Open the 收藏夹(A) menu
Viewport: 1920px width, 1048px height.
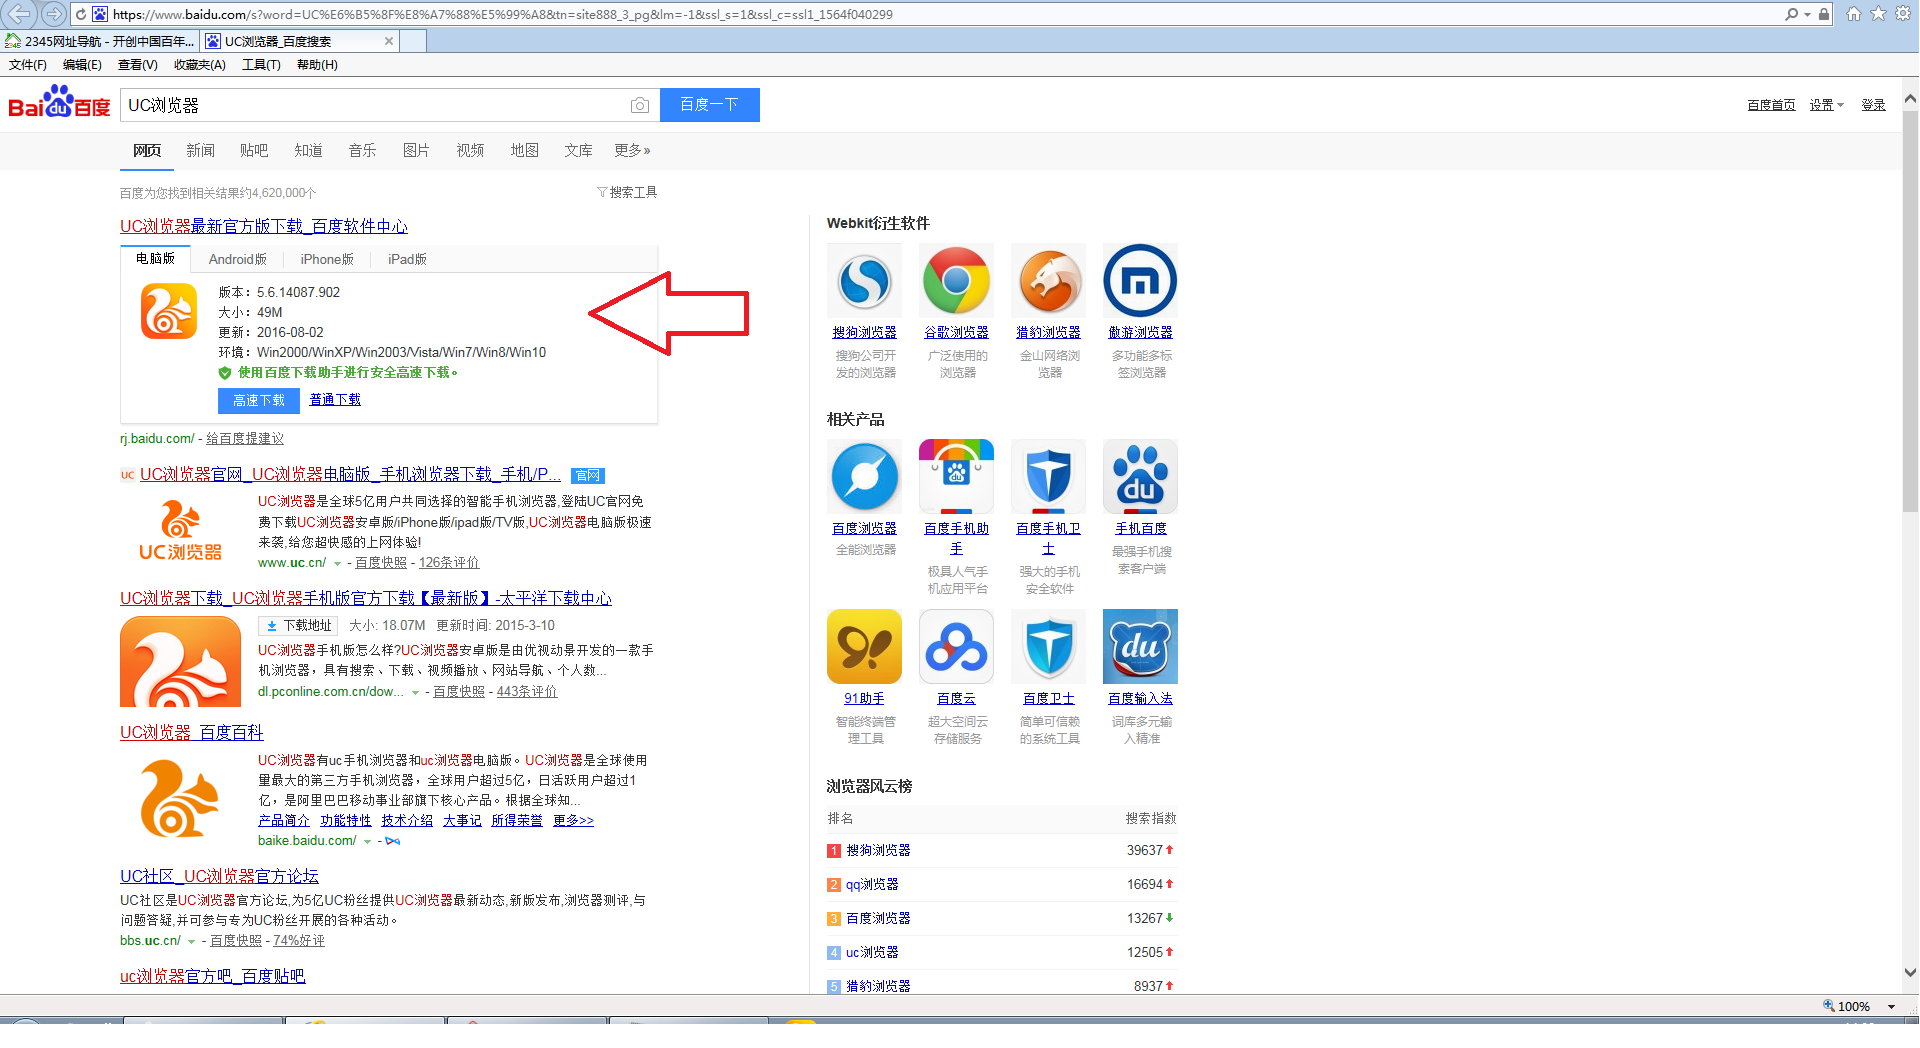(199, 65)
